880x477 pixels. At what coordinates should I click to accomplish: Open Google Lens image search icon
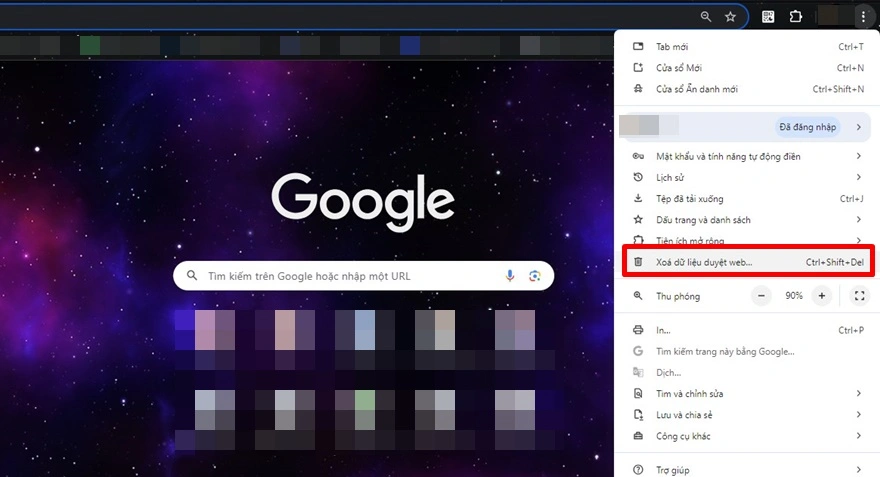click(535, 276)
